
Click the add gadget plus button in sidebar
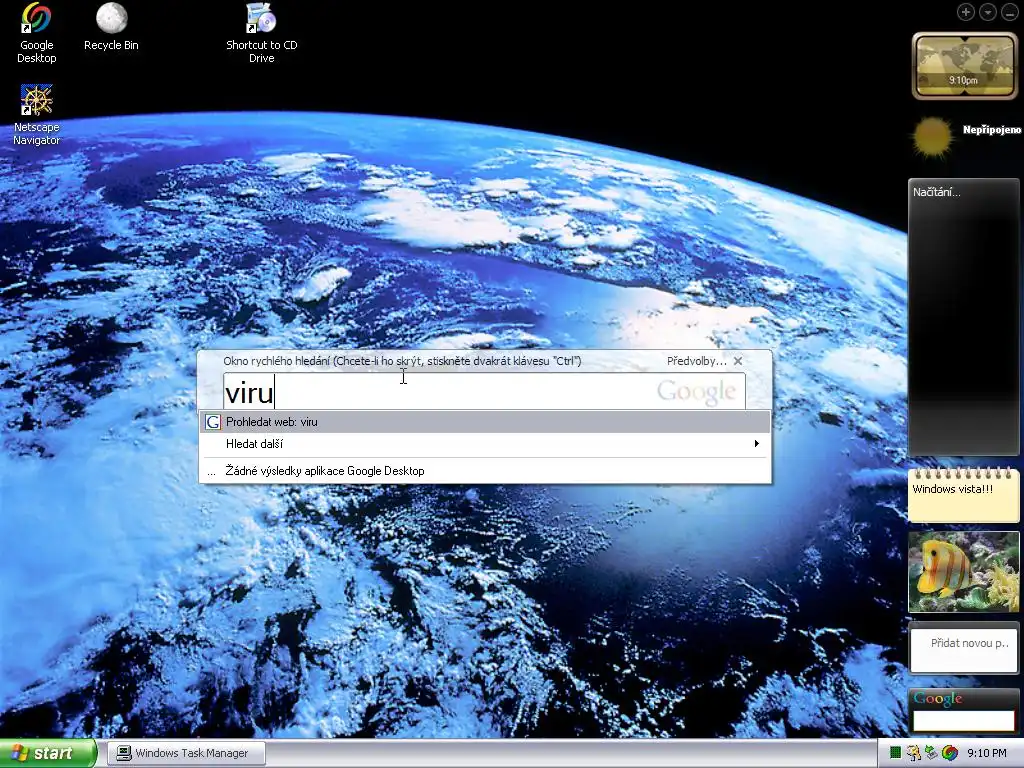pyautogui.click(x=965, y=12)
